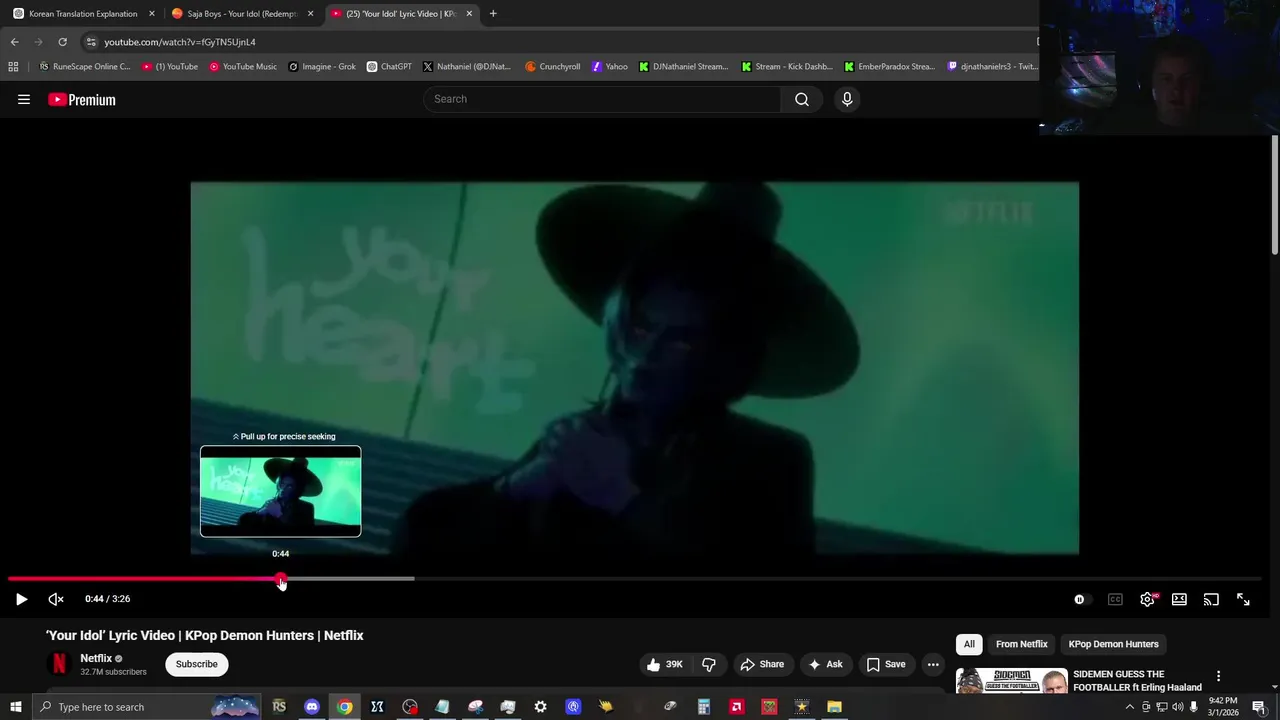Open the Netflix channel avatar
This screenshot has width=1280, height=720.
pos(59,664)
